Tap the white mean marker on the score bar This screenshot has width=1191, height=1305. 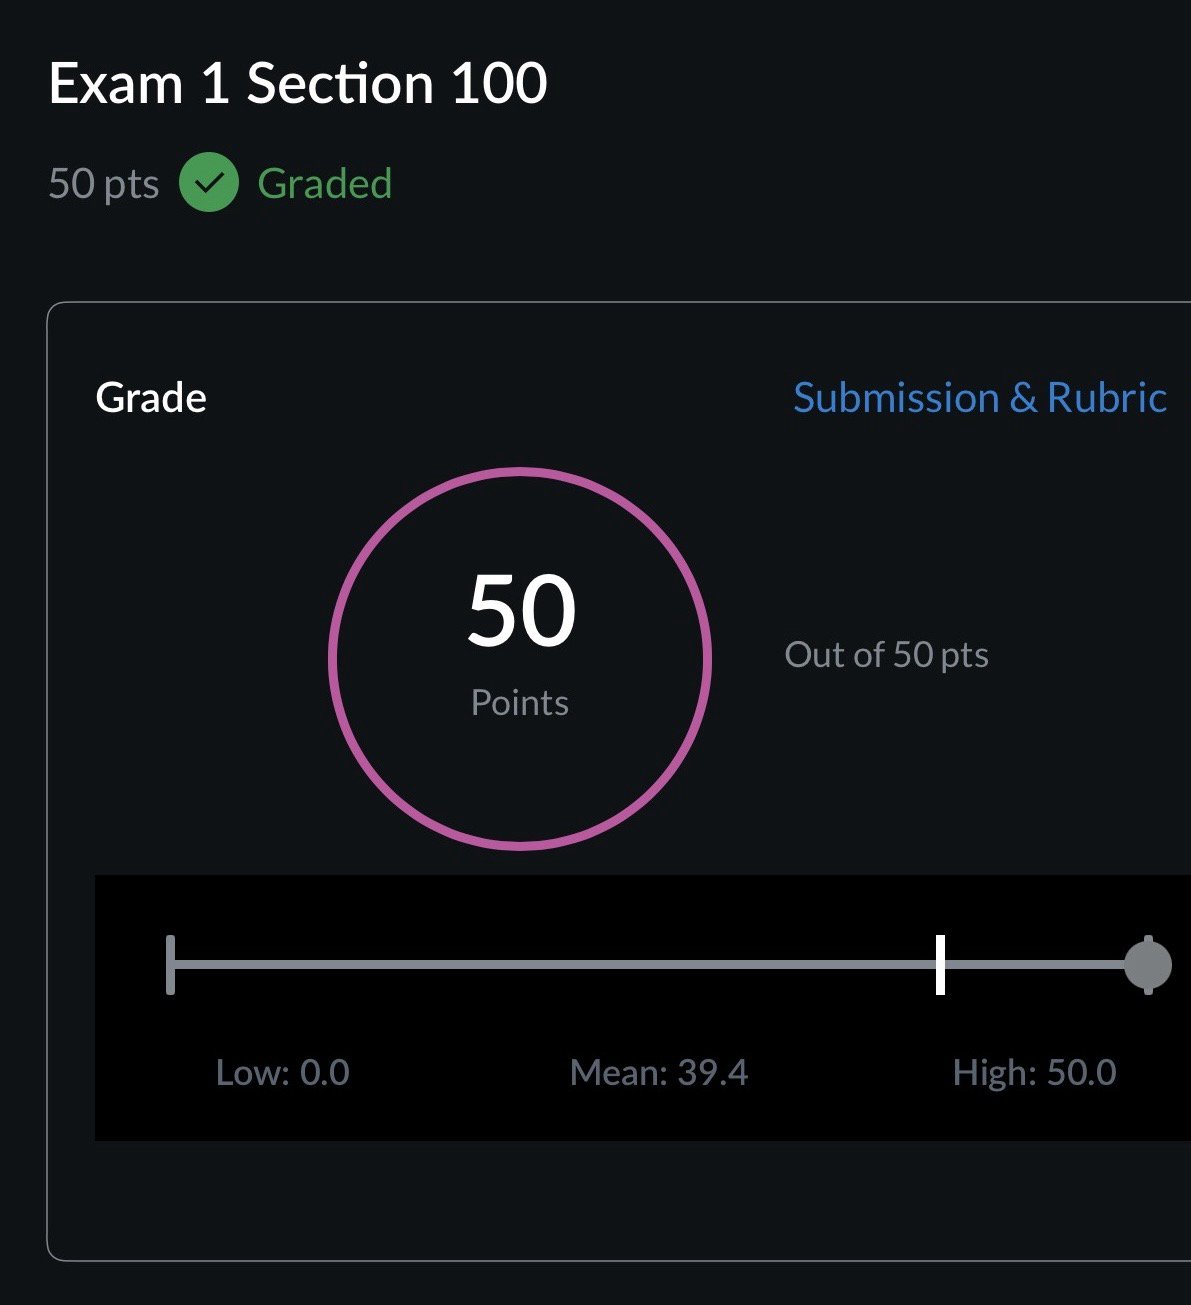940,965
